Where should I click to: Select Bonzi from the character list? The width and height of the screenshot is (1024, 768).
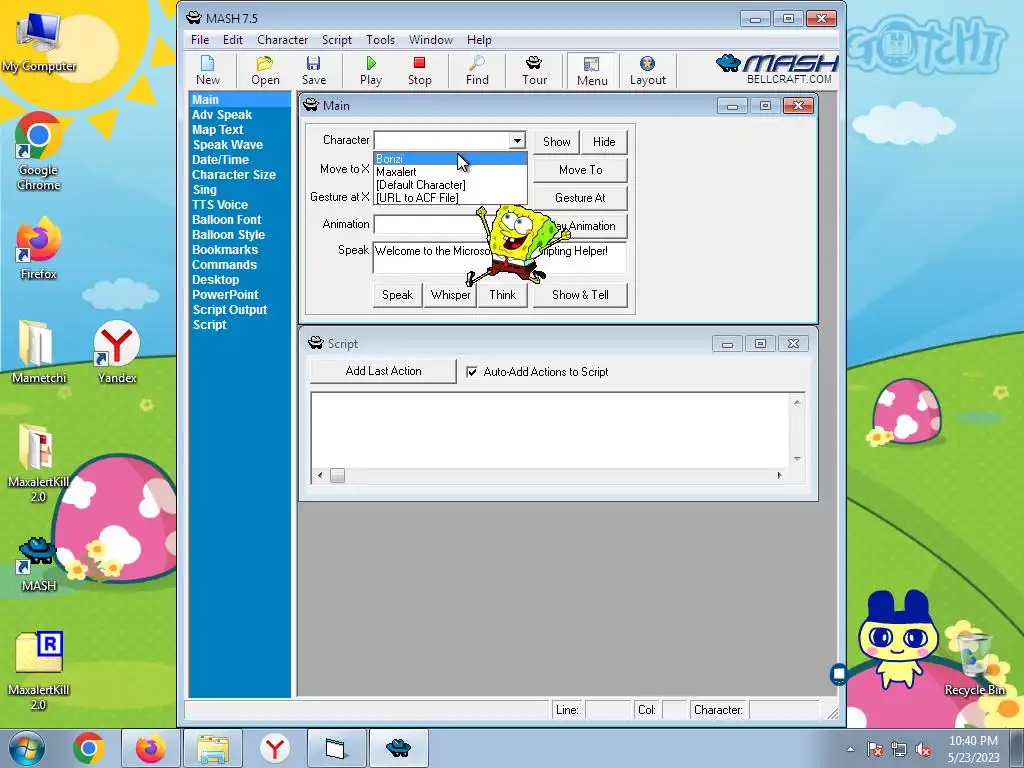point(450,159)
